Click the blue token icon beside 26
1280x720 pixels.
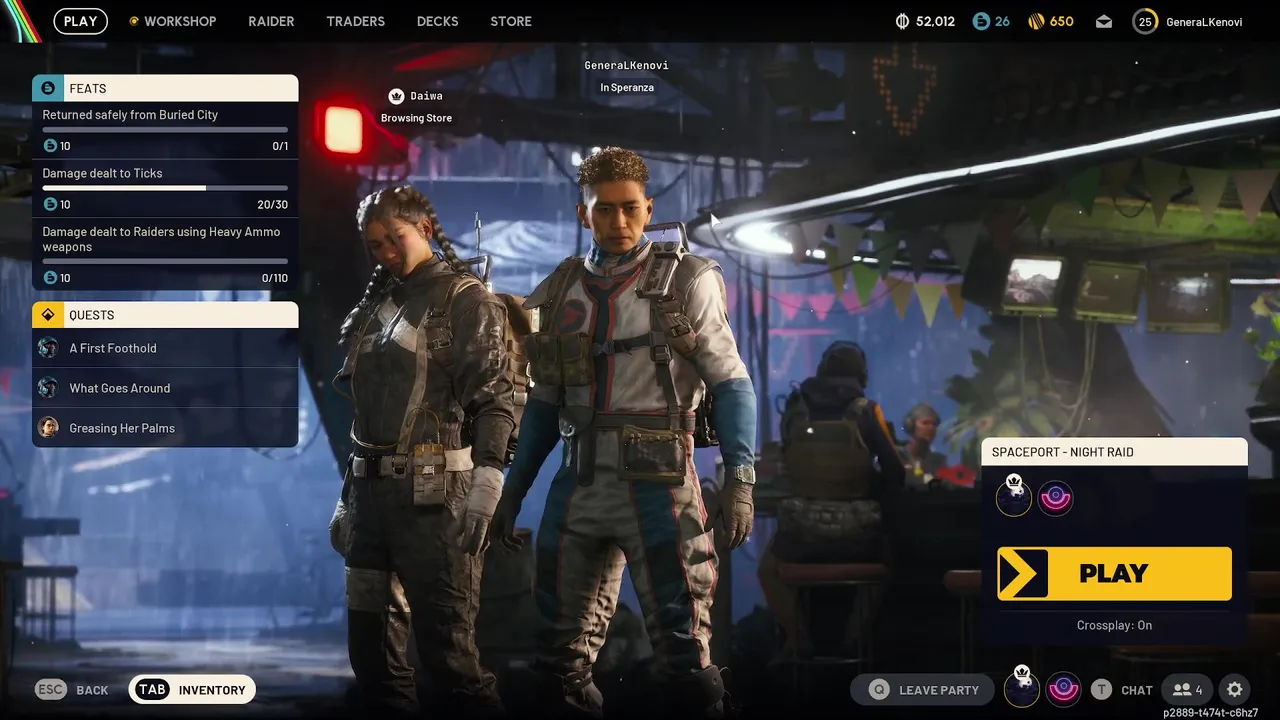[x=981, y=21]
